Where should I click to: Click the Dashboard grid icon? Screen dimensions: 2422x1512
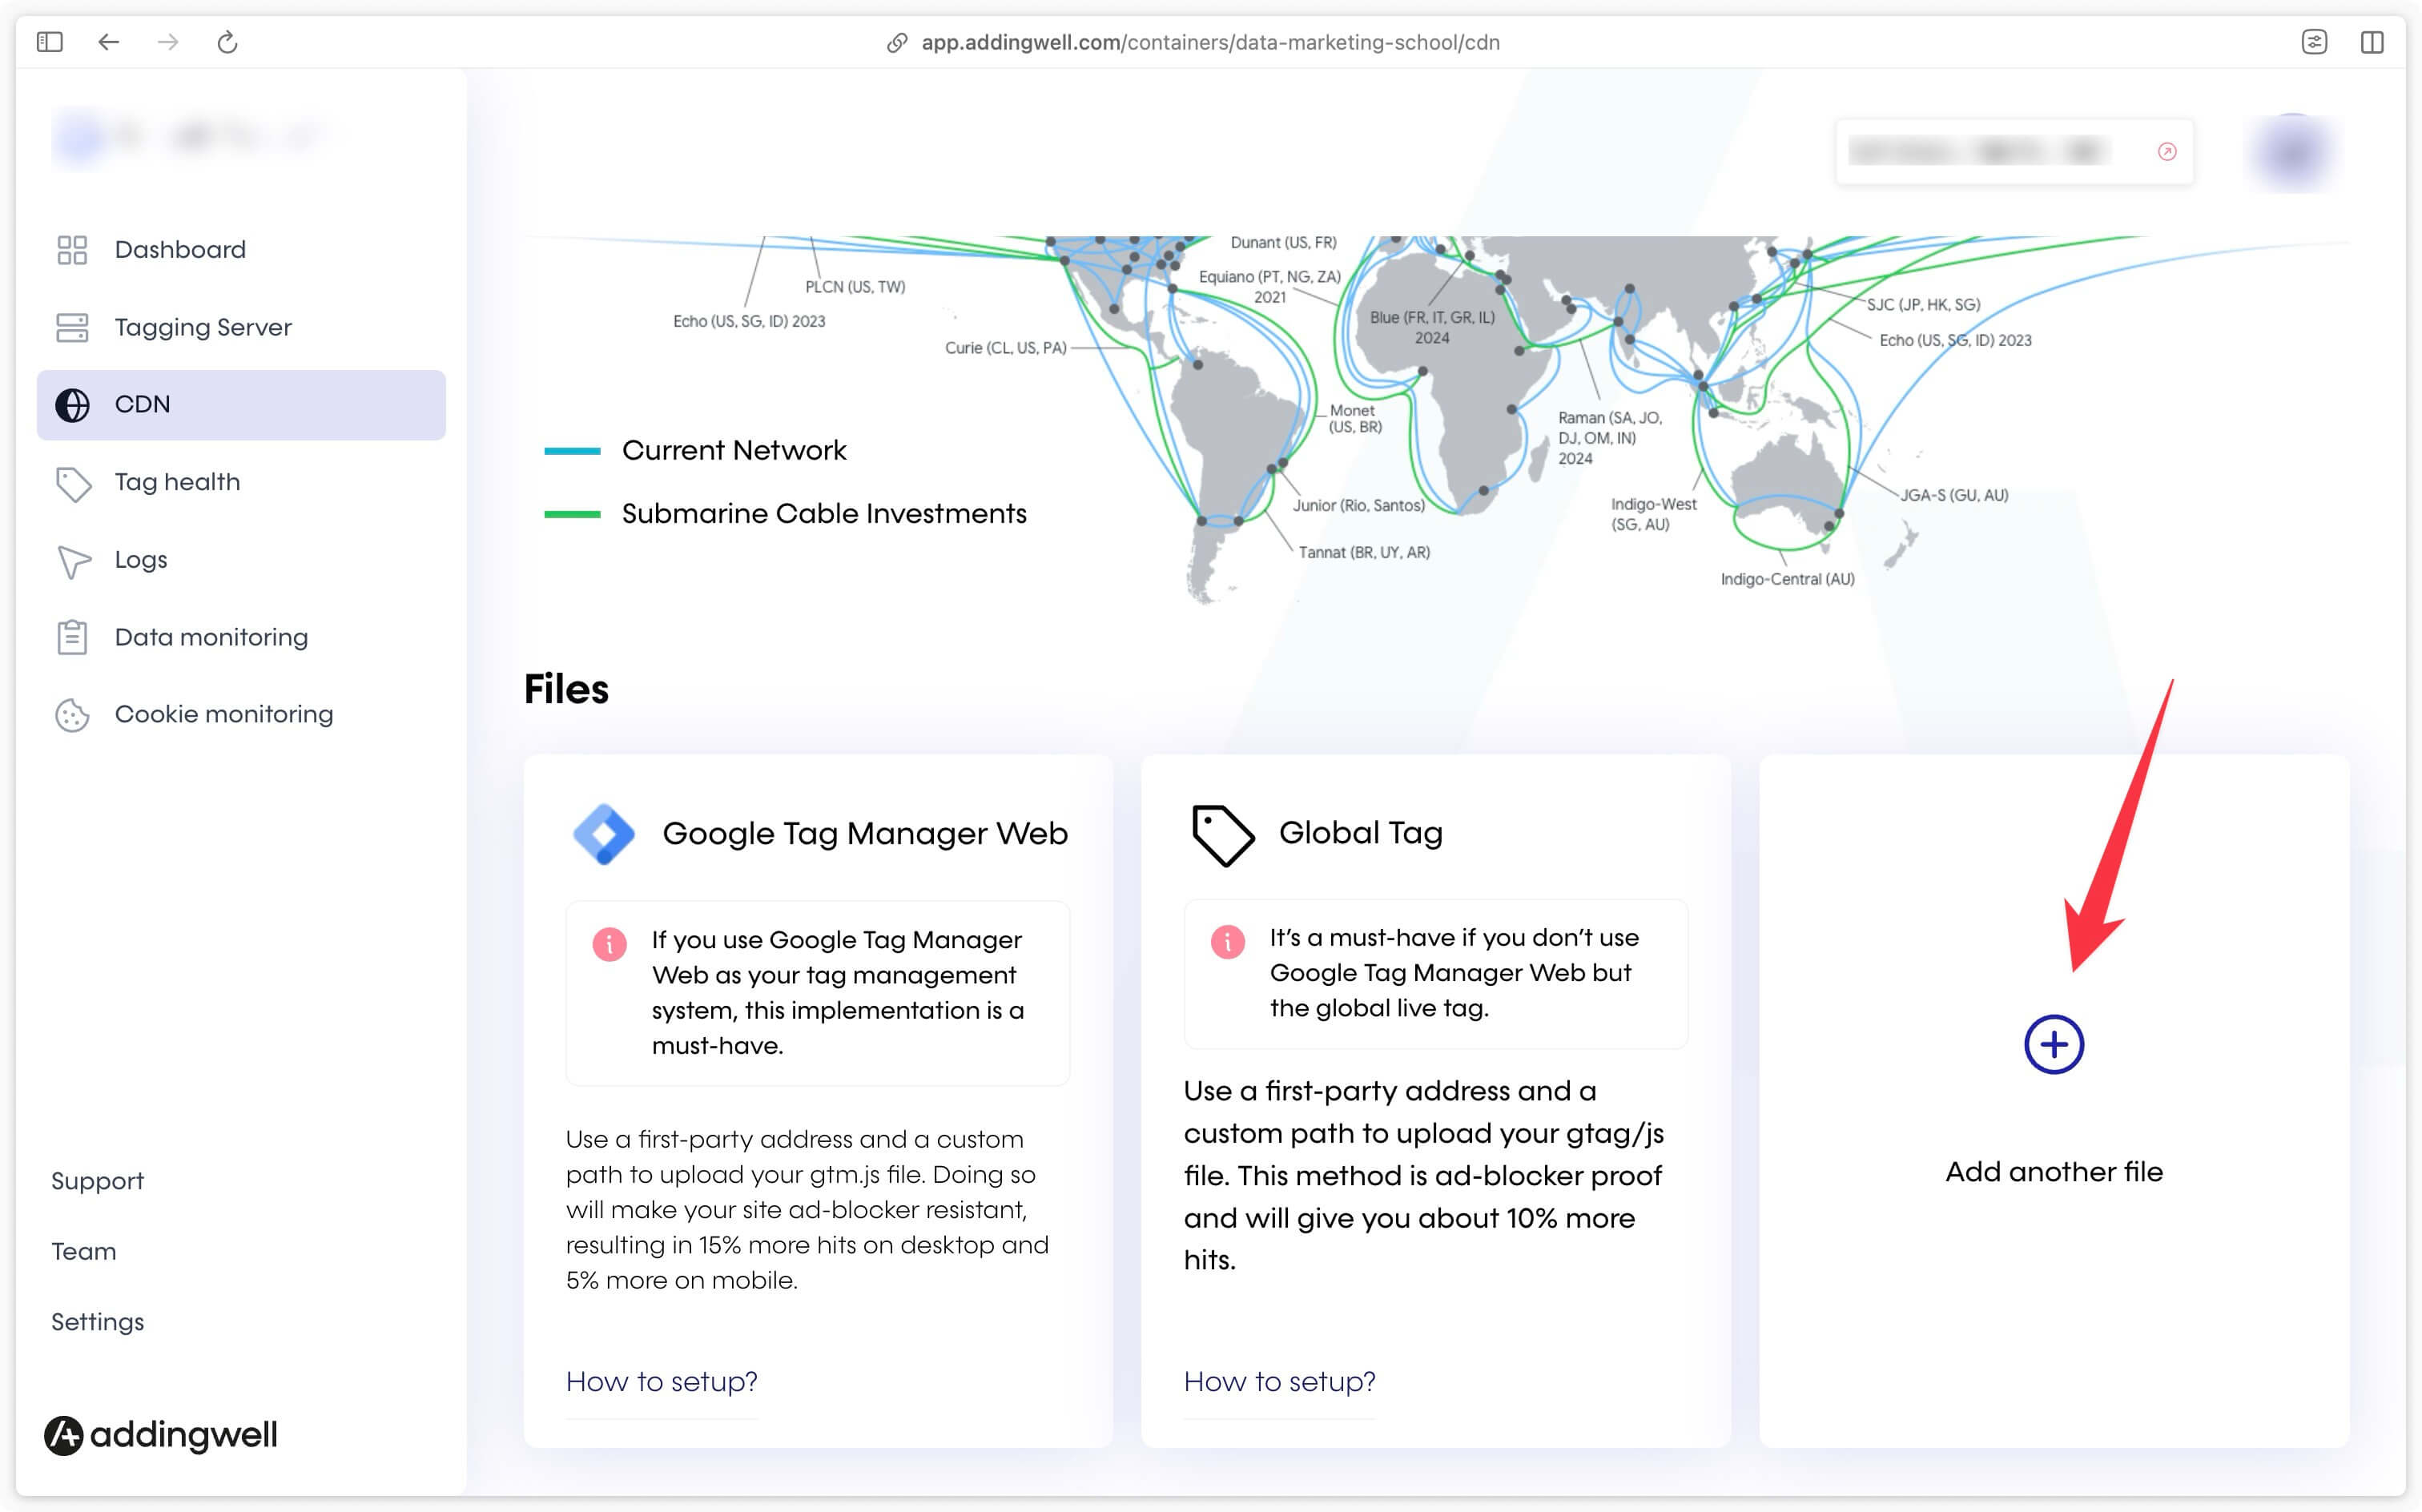pos(72,250)
